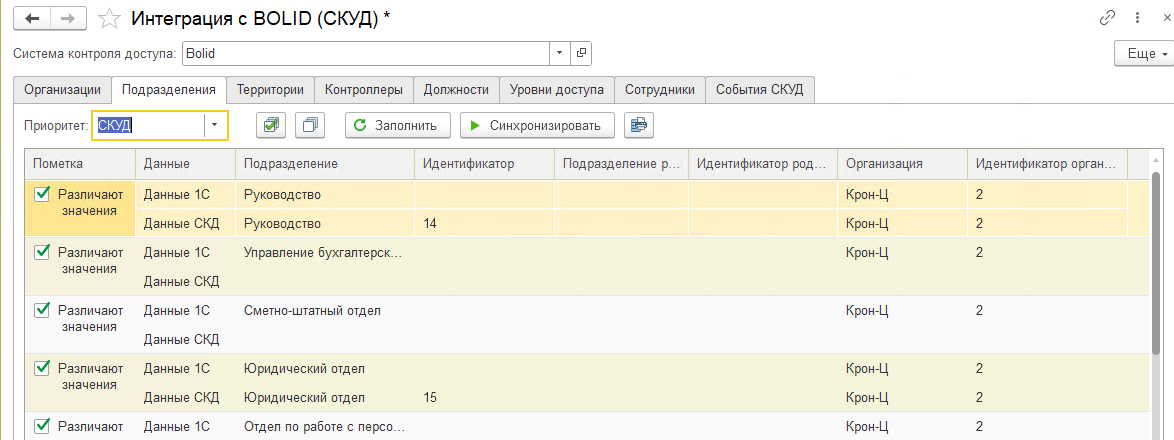Toggle checkbox for Управление бухгалтерск… row

point(42,252)
